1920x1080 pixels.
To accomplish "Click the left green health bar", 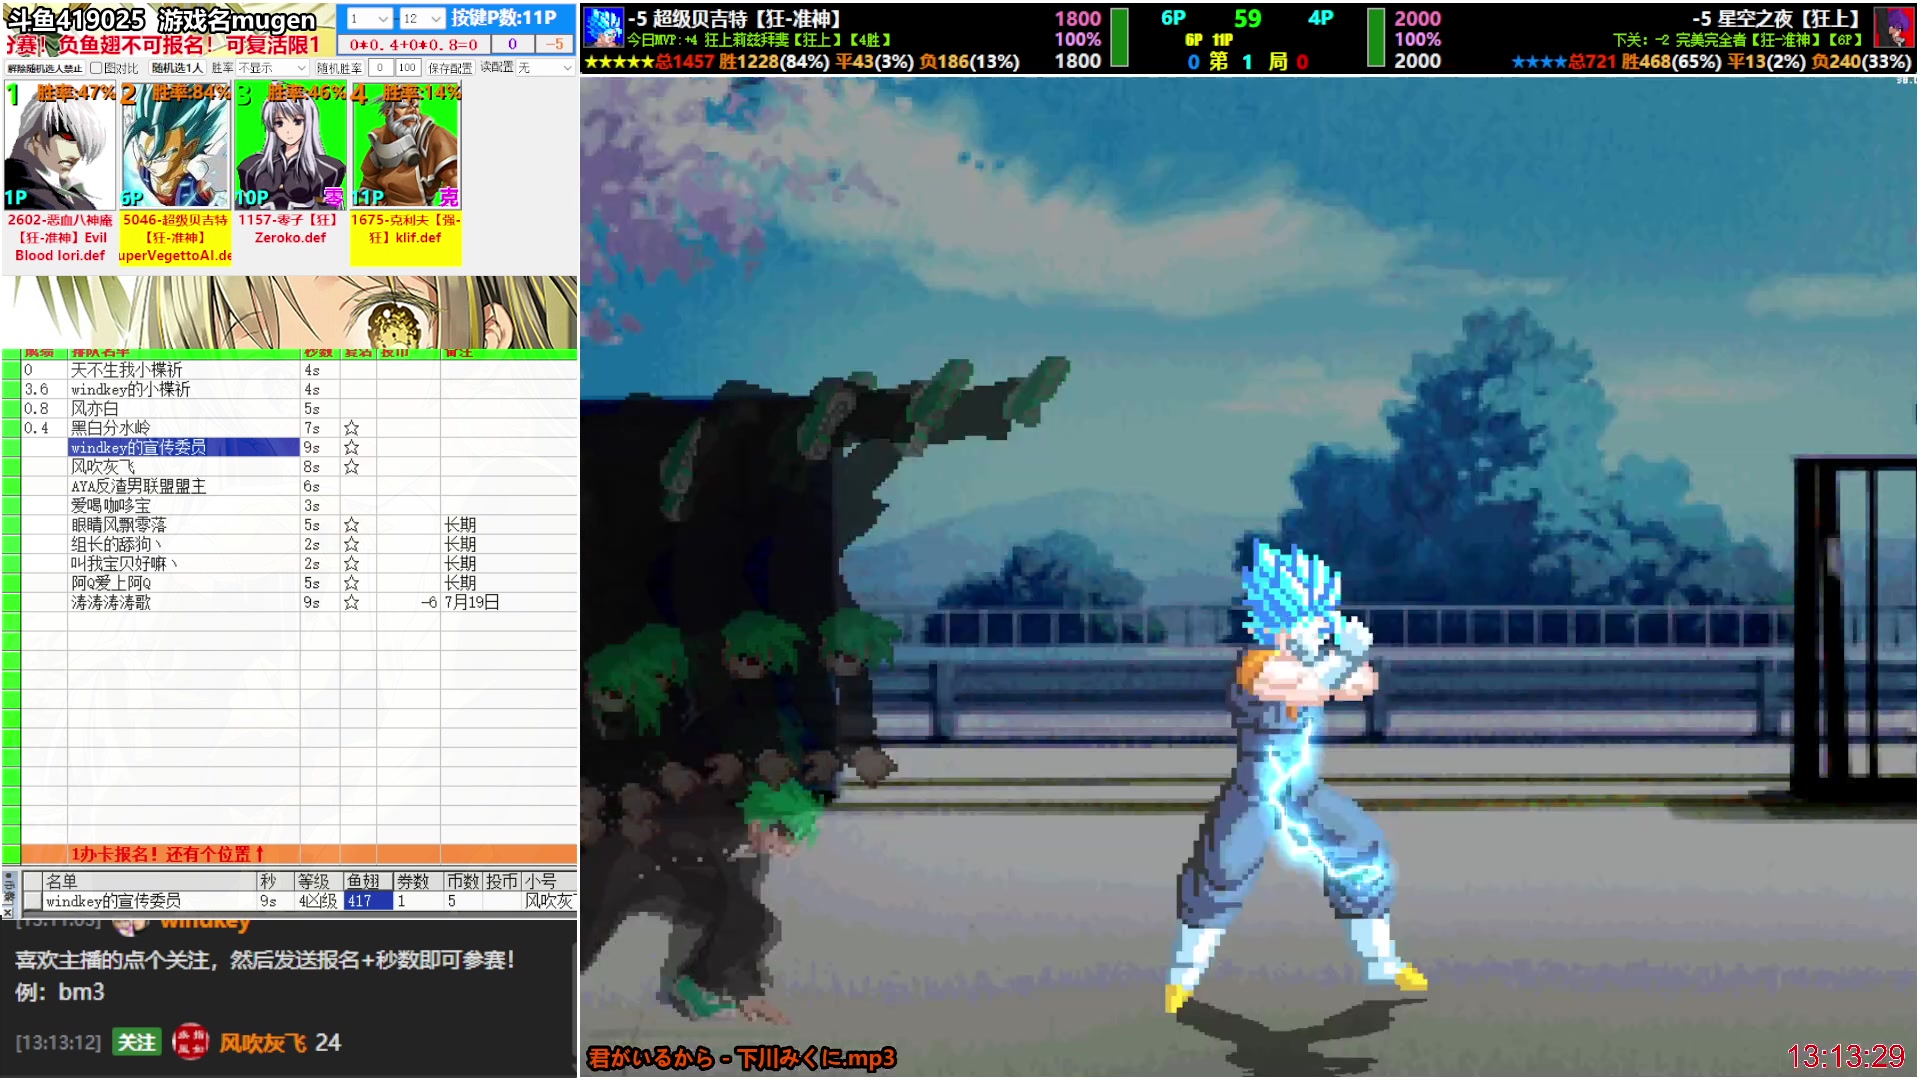I will pos(1120,38).
